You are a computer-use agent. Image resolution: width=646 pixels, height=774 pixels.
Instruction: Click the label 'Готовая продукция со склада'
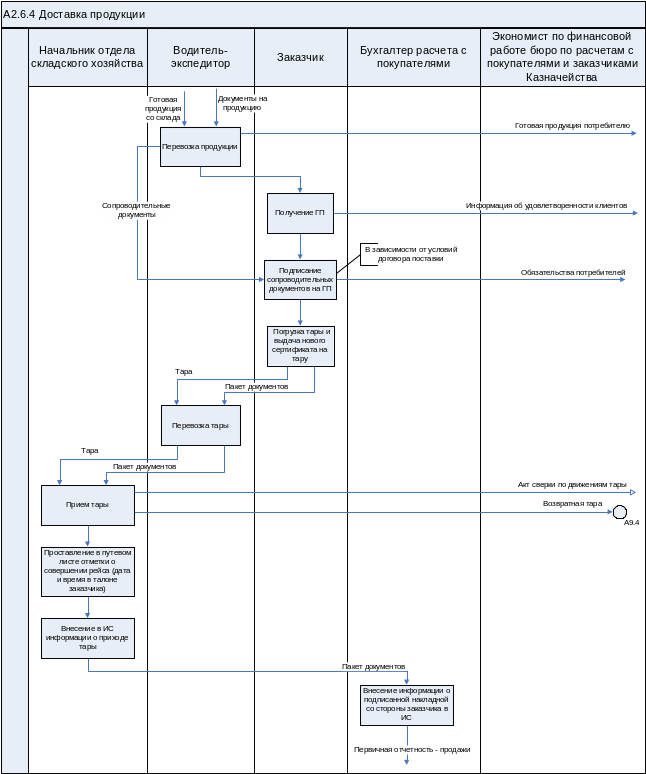tap(163, 109)
